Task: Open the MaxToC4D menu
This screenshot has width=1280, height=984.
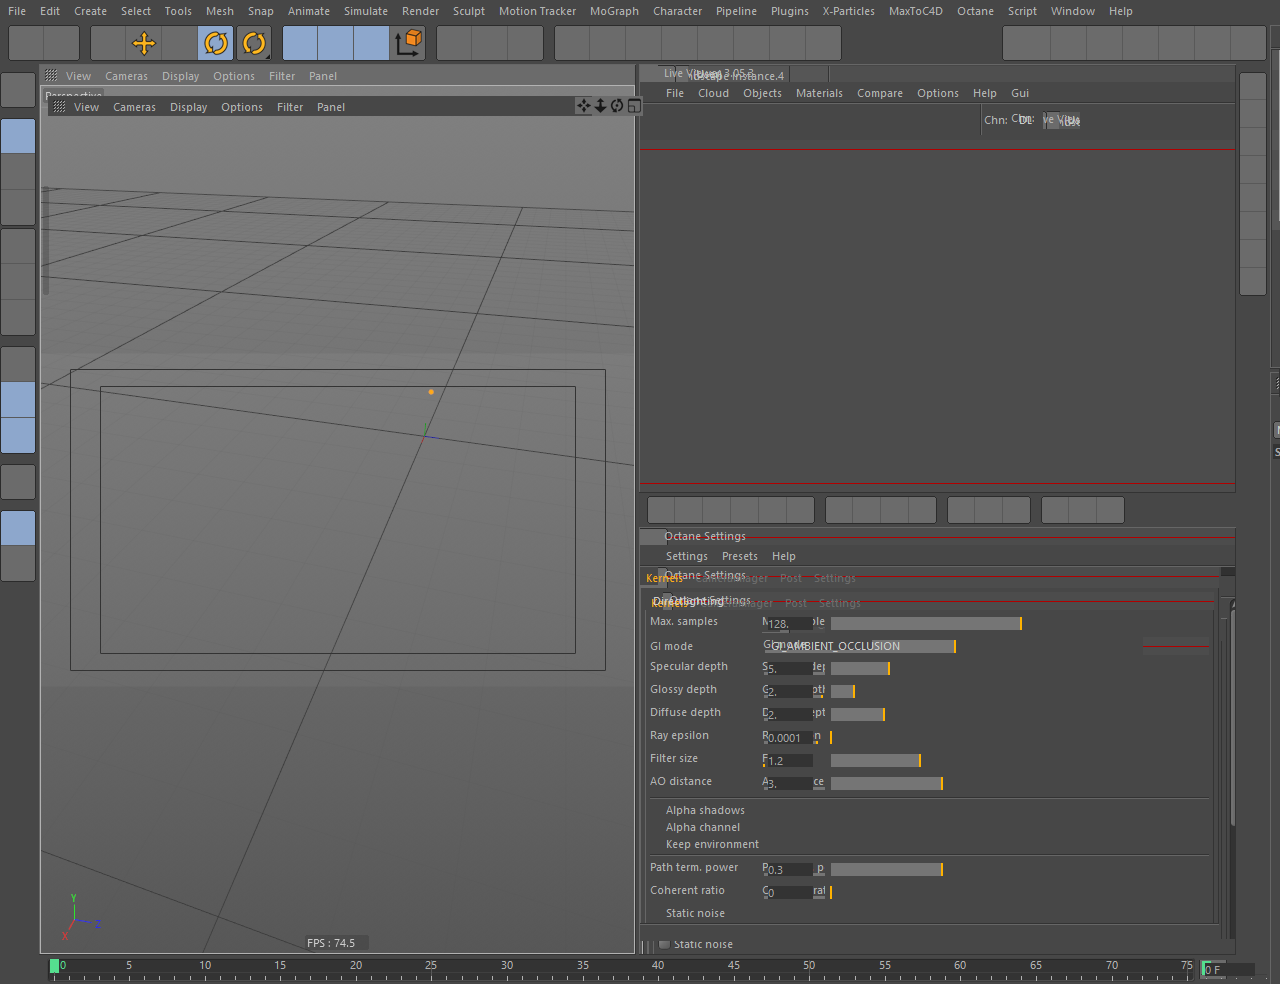Action: tap(916, 11)
